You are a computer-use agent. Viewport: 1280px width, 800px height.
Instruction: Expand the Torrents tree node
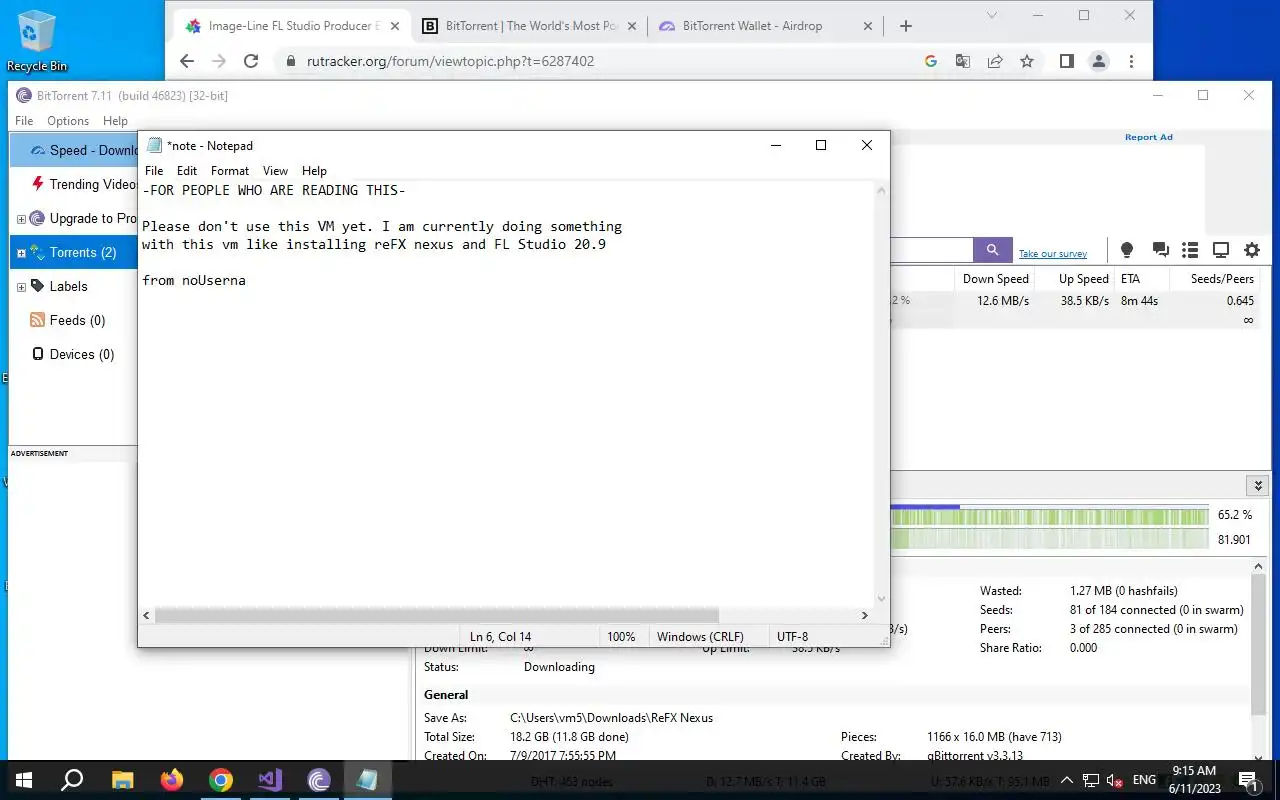pos(21,253)
